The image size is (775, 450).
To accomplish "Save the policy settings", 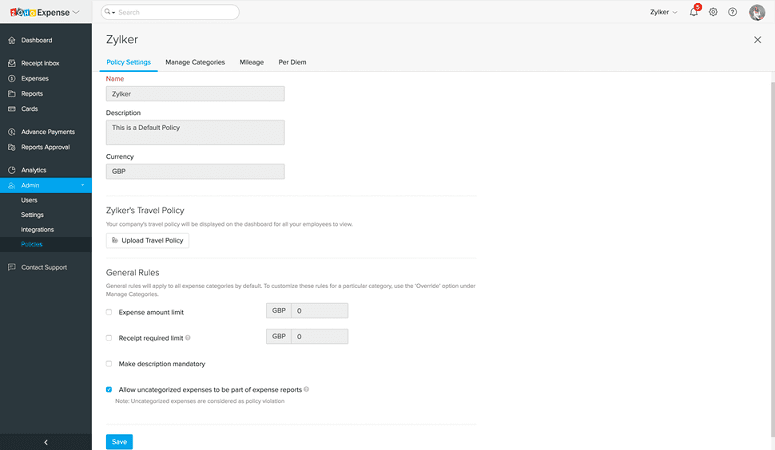I will tap(119, 442).
